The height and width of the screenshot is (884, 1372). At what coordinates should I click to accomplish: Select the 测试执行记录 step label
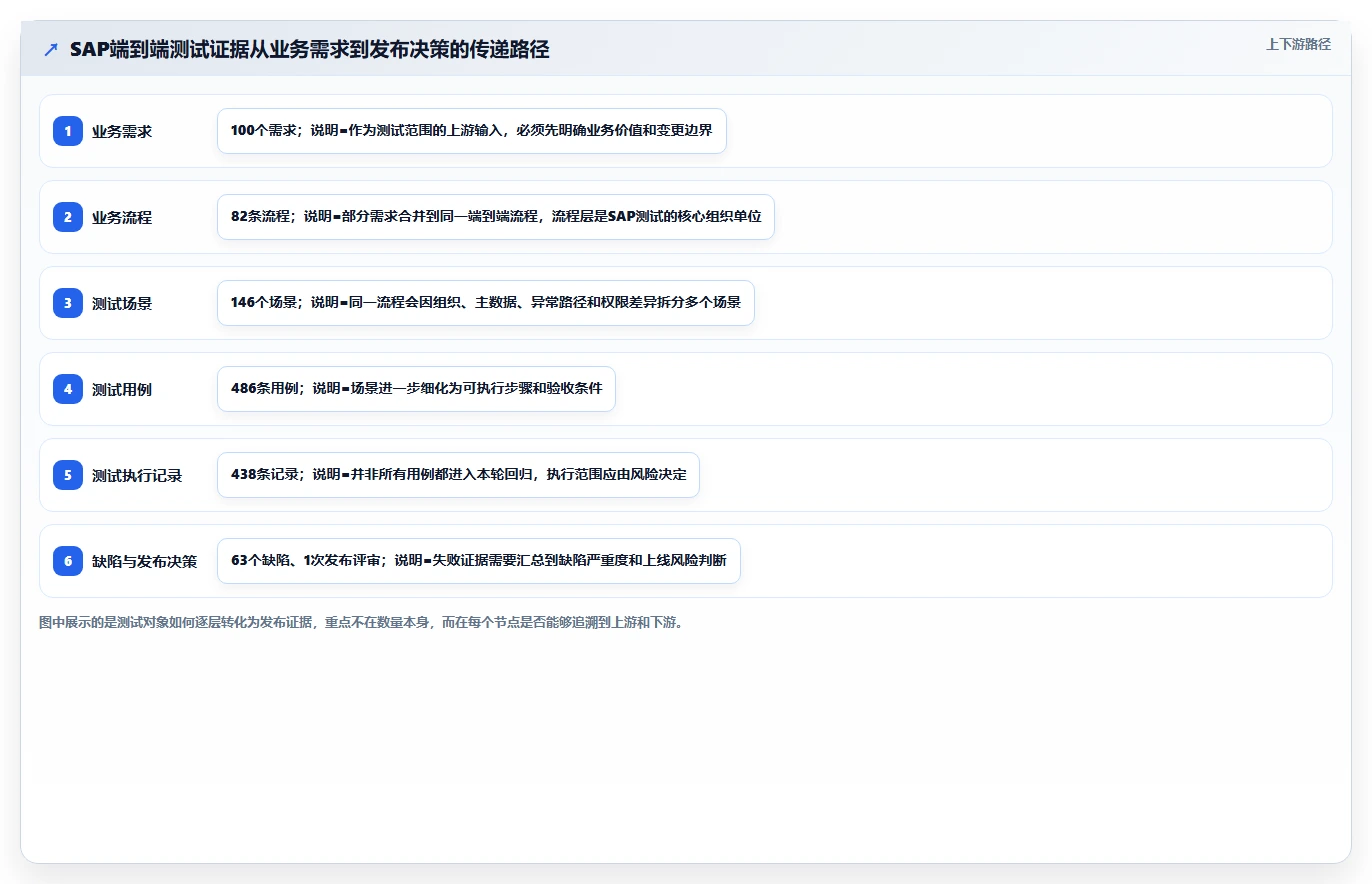(x=137, y=475)
